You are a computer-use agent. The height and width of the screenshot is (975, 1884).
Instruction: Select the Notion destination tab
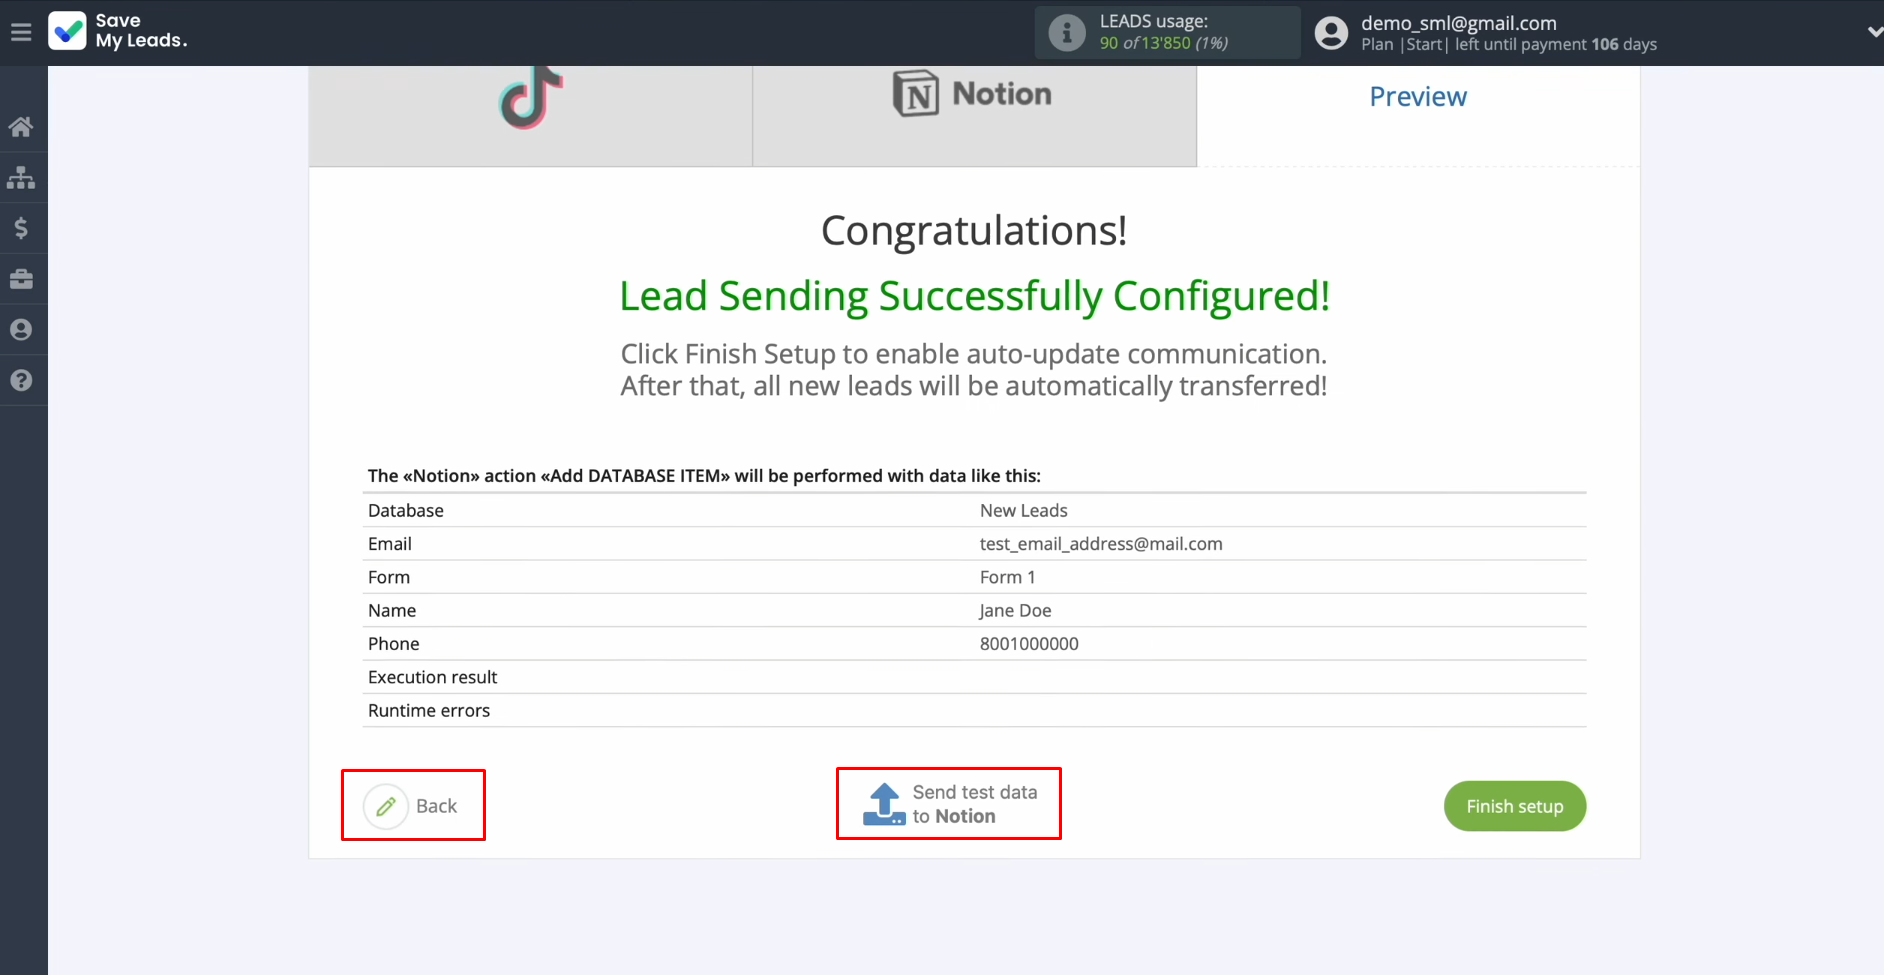coord(975,116)
